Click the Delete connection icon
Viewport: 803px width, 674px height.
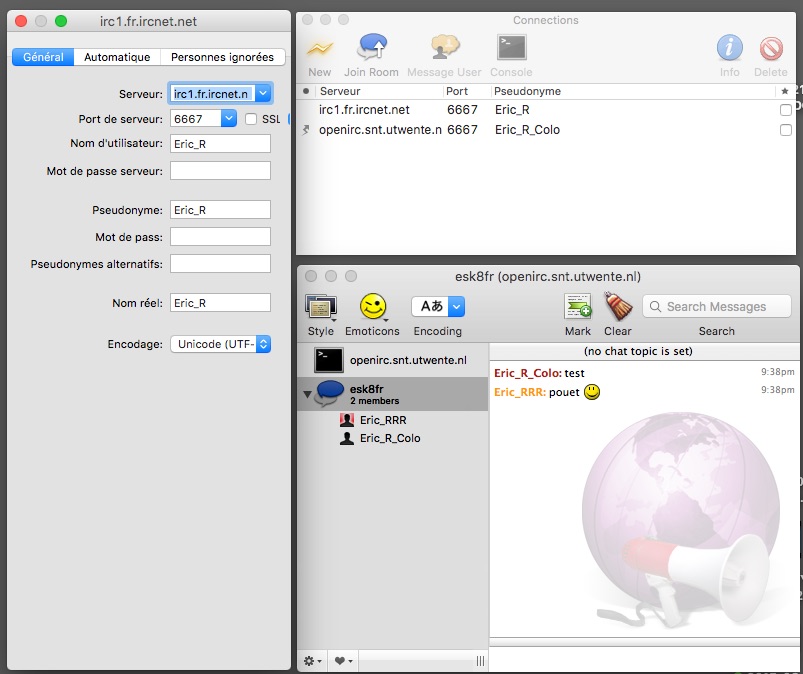pyautogui.click(x=771, y=49)
